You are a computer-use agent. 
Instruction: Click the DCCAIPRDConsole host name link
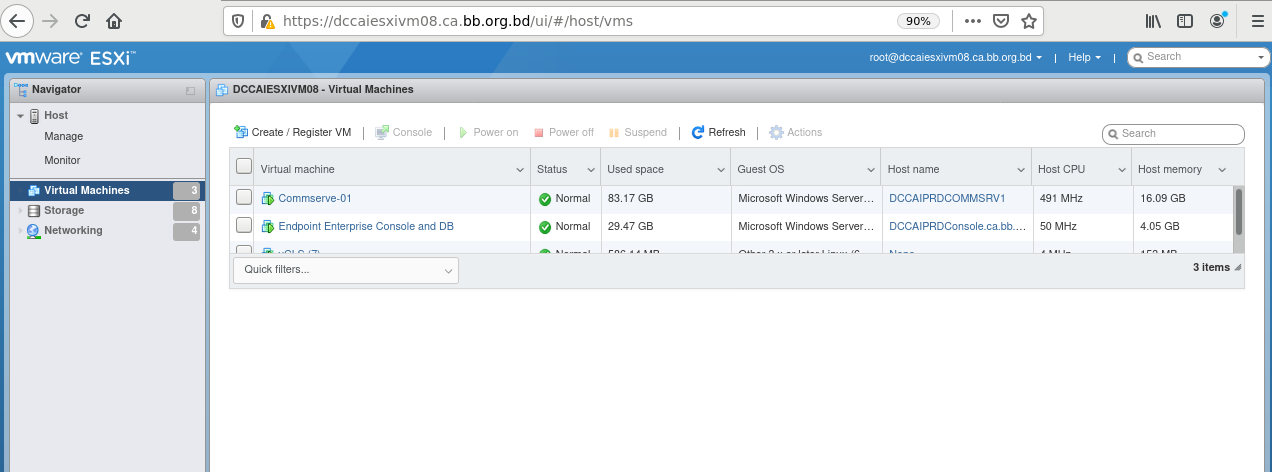click(x=958, y=226)
